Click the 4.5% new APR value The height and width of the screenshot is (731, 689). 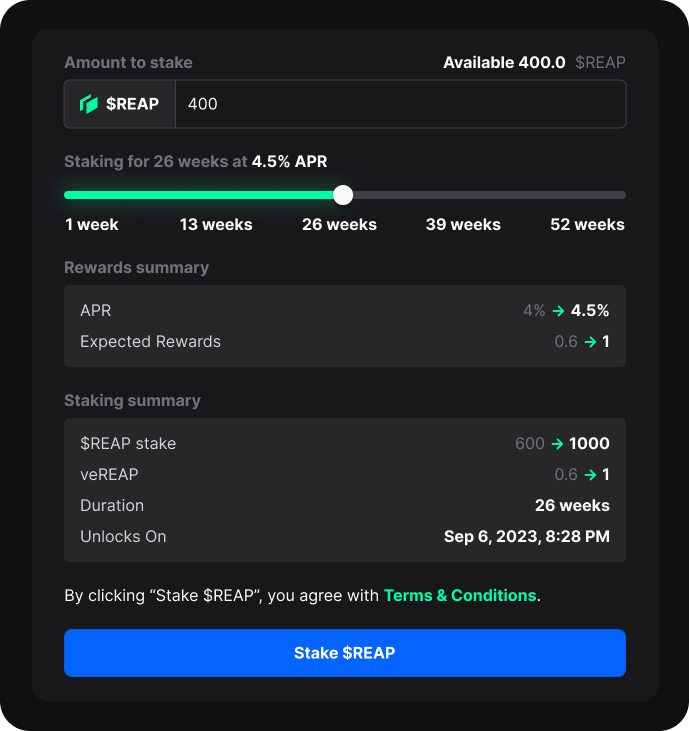(590, 311)
